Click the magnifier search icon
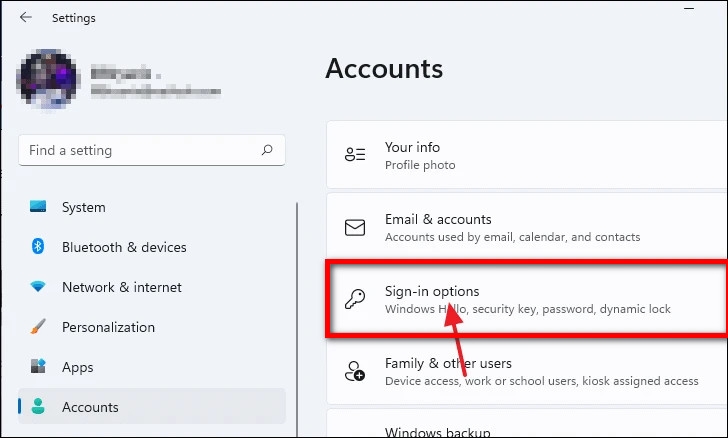 tap(267, 150)
